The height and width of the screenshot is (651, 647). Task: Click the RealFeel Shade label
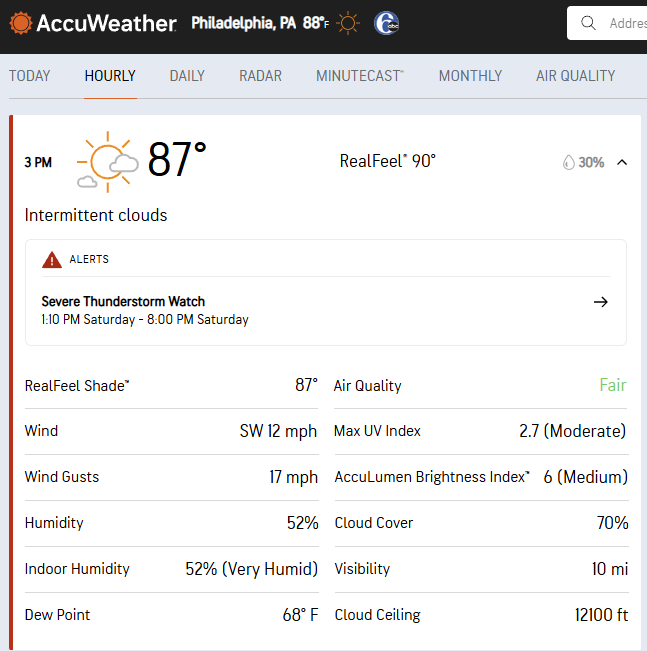coord(77,386)
